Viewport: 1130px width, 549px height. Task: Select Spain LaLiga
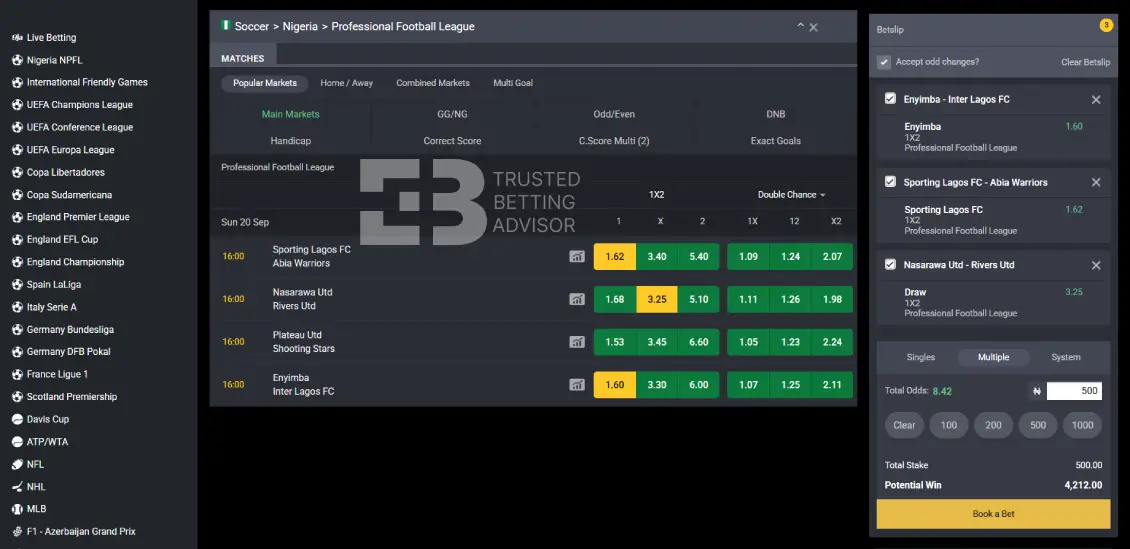(47, 285)
